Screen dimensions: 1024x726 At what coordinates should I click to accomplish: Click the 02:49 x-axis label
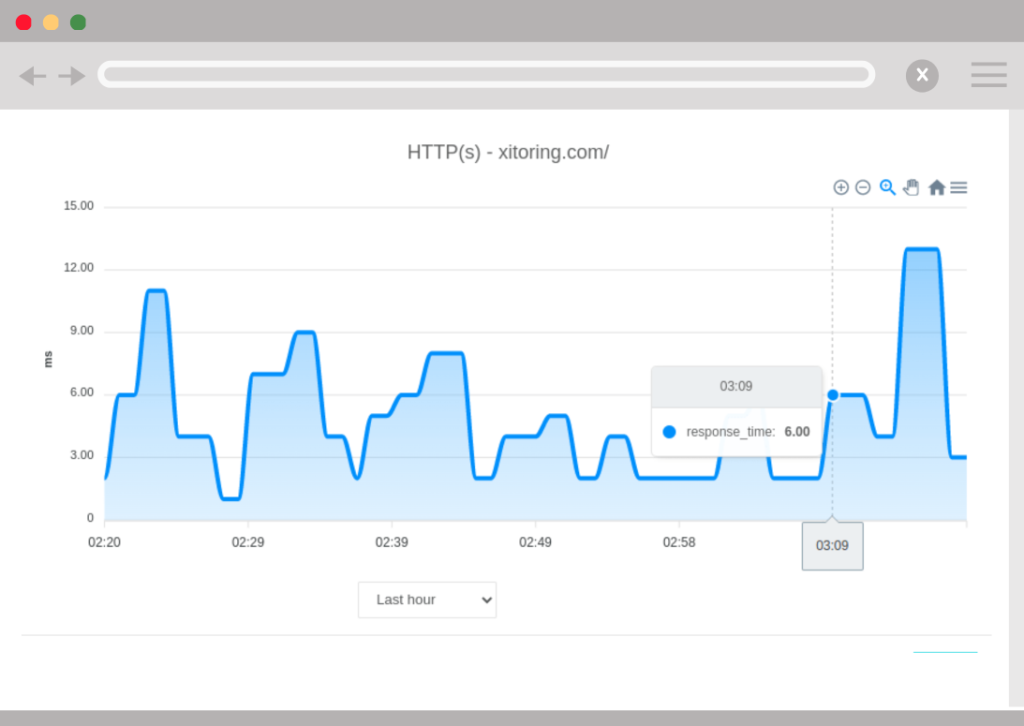coord(535,542)
